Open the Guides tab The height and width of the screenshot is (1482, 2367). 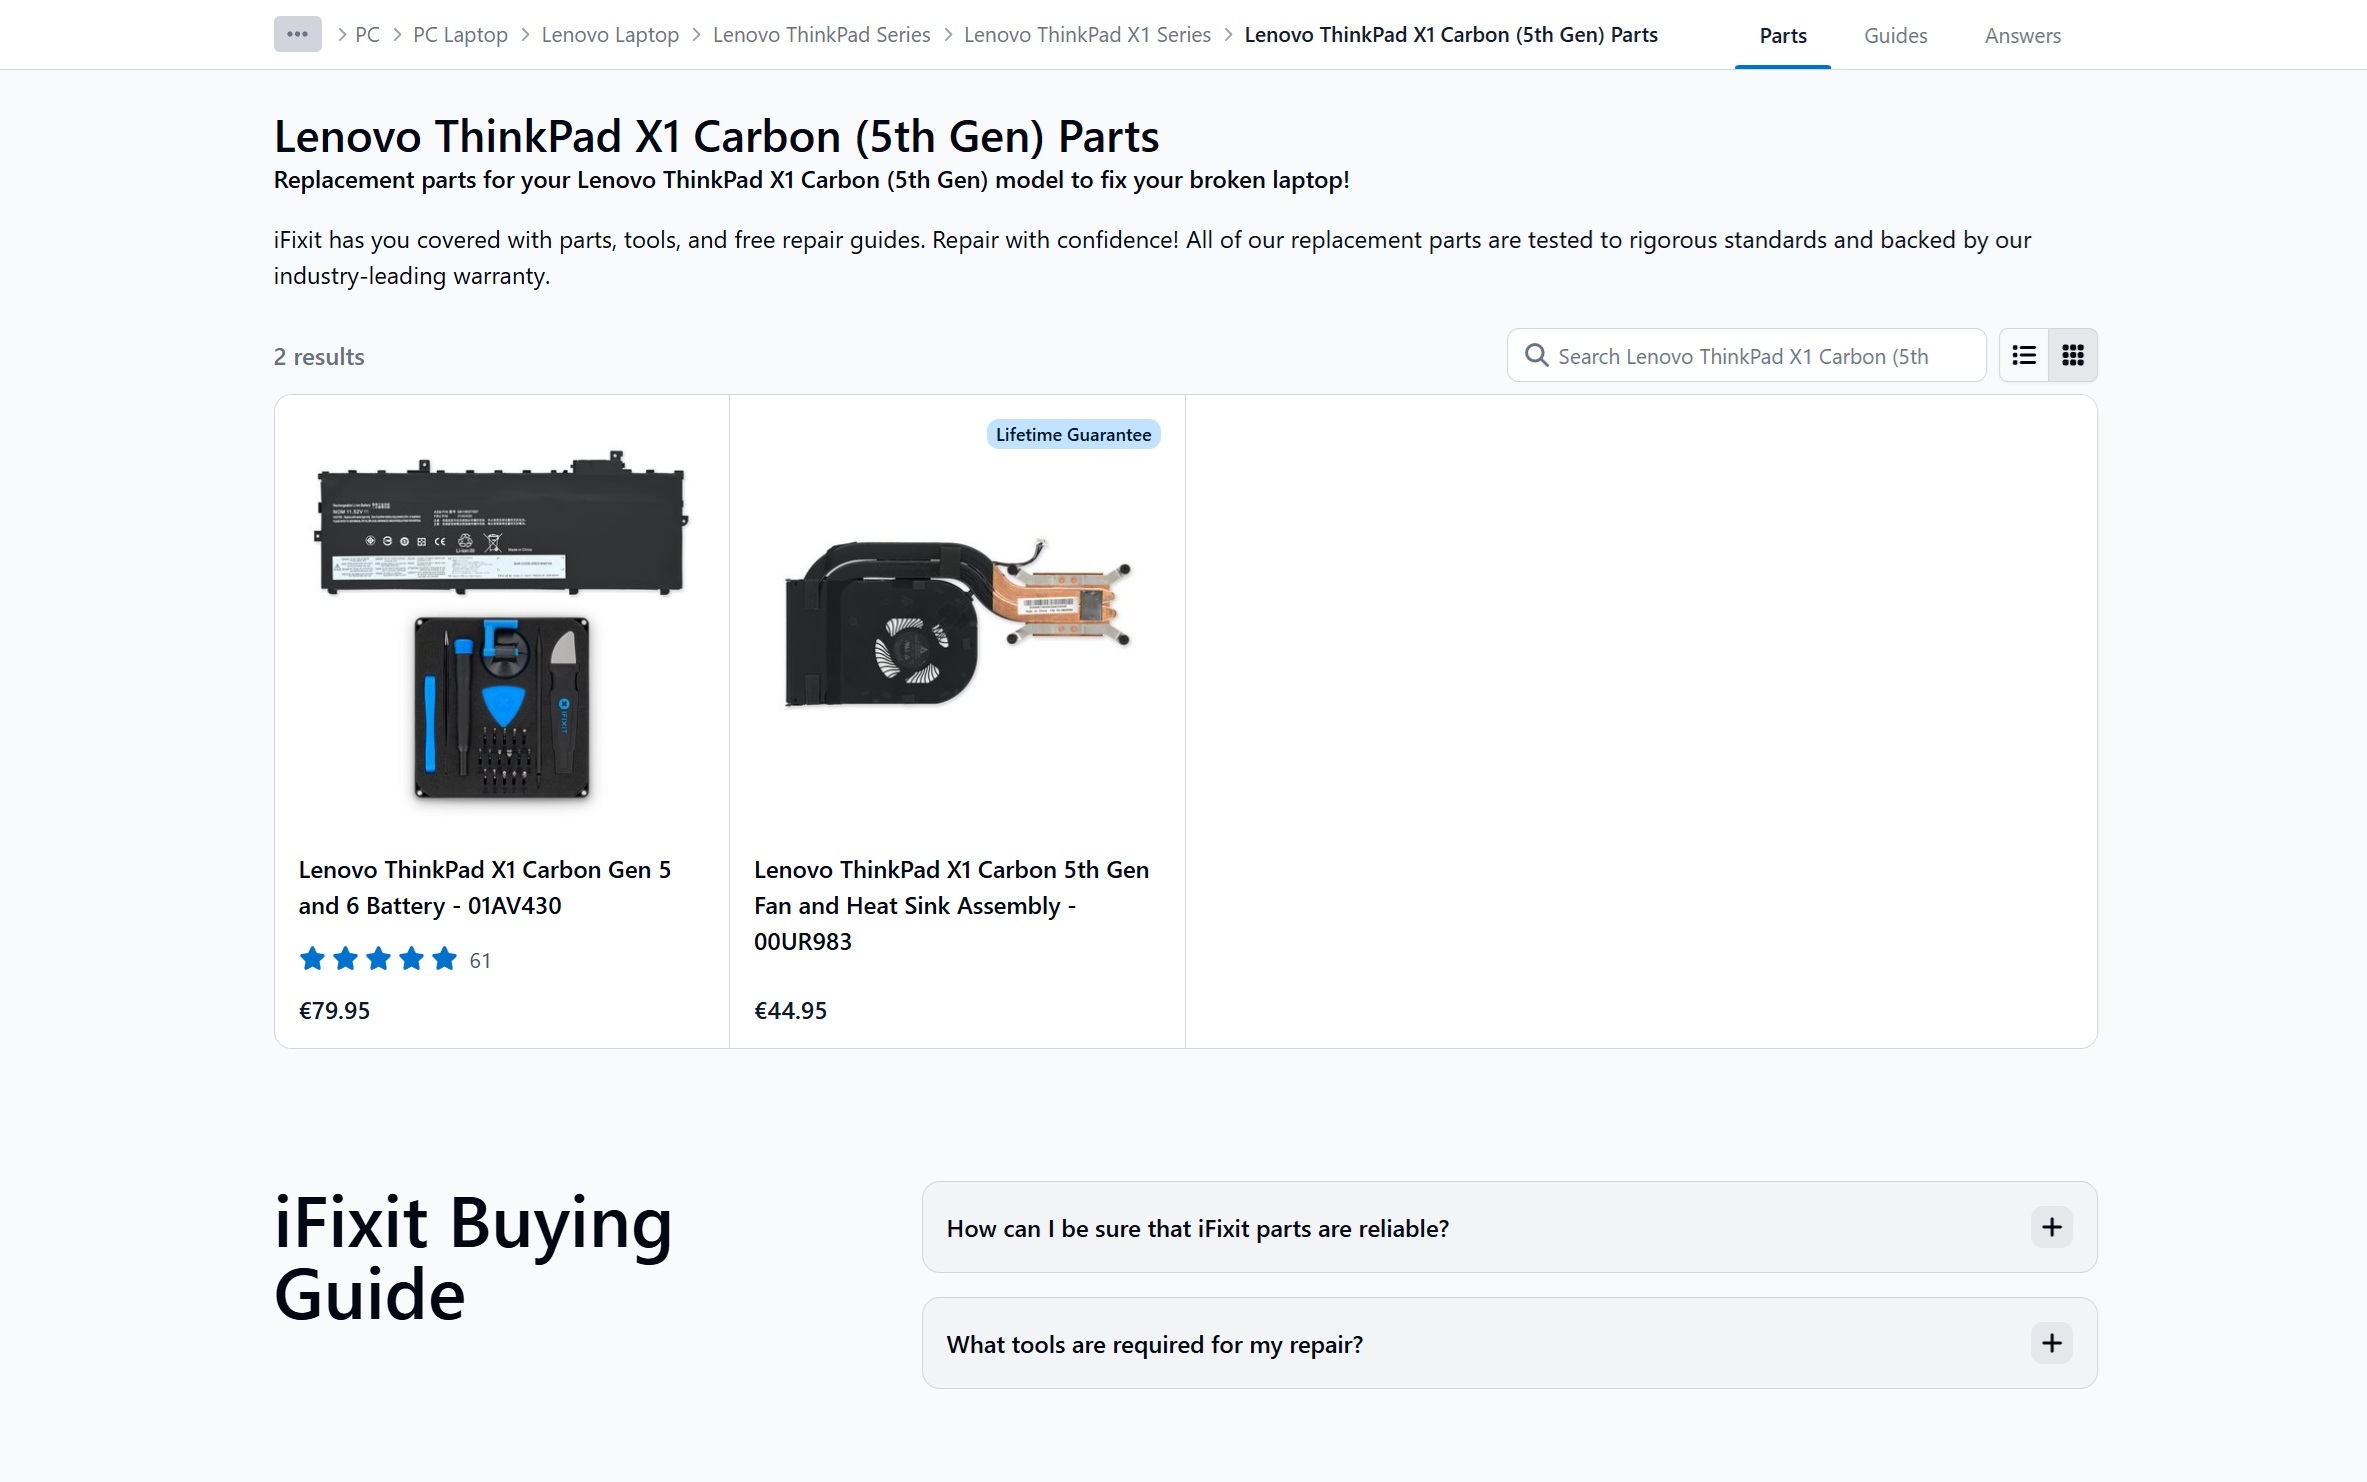tap(1894, 36)
